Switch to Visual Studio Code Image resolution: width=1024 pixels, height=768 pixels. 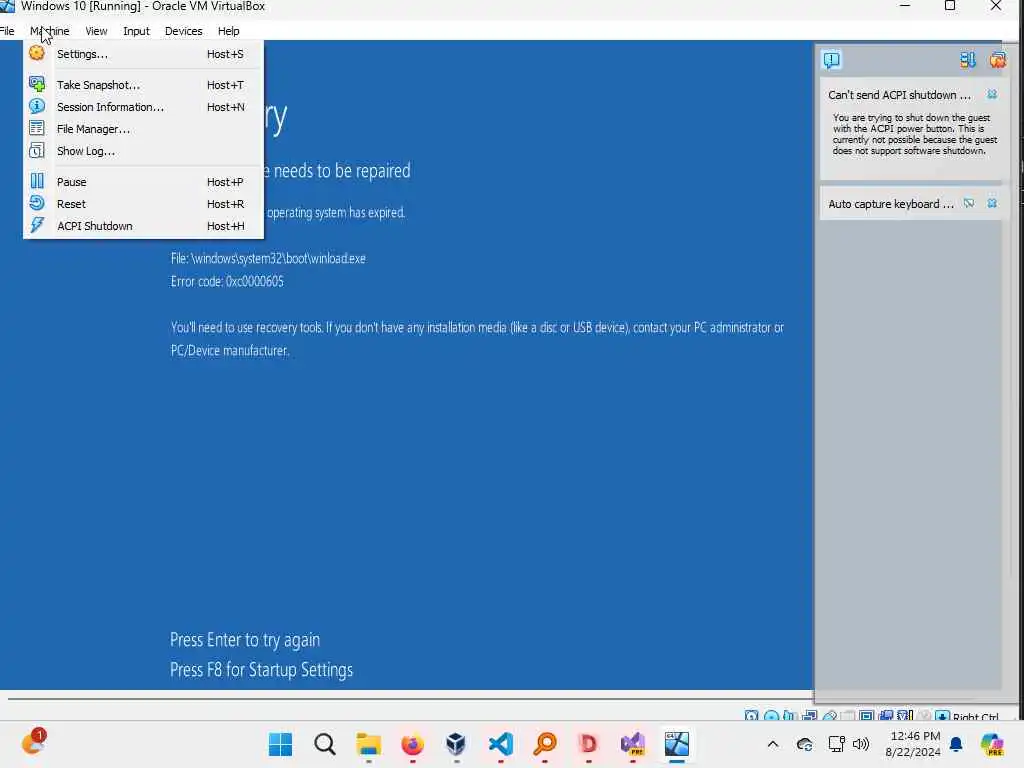click(x=501, y=744)
